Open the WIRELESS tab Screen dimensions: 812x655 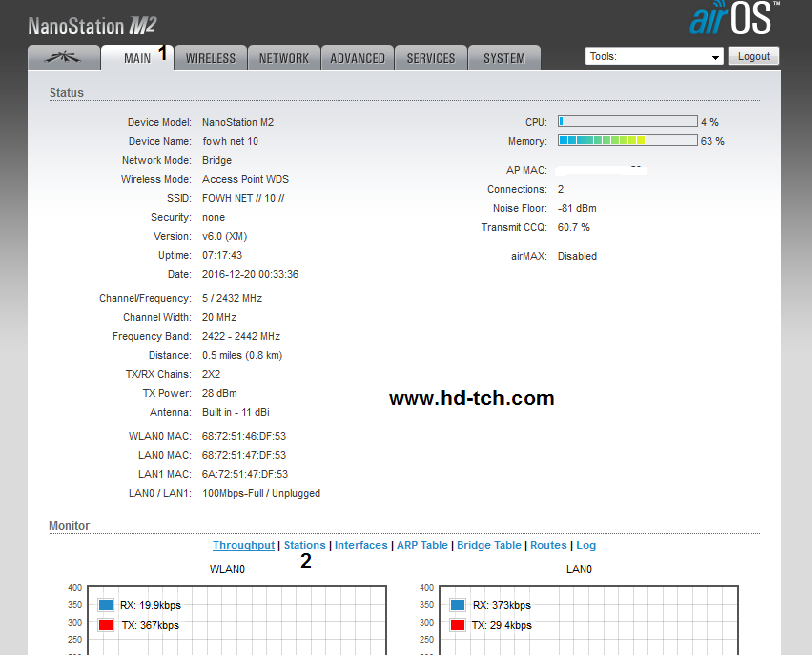[x=211, y=58]
